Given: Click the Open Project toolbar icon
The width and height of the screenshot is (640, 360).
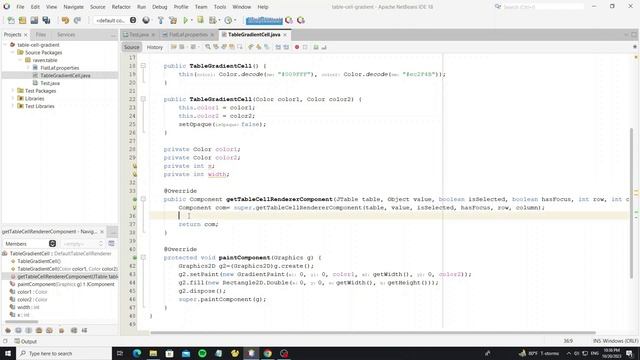Looking at the screenshot, I should pos(34,20).
